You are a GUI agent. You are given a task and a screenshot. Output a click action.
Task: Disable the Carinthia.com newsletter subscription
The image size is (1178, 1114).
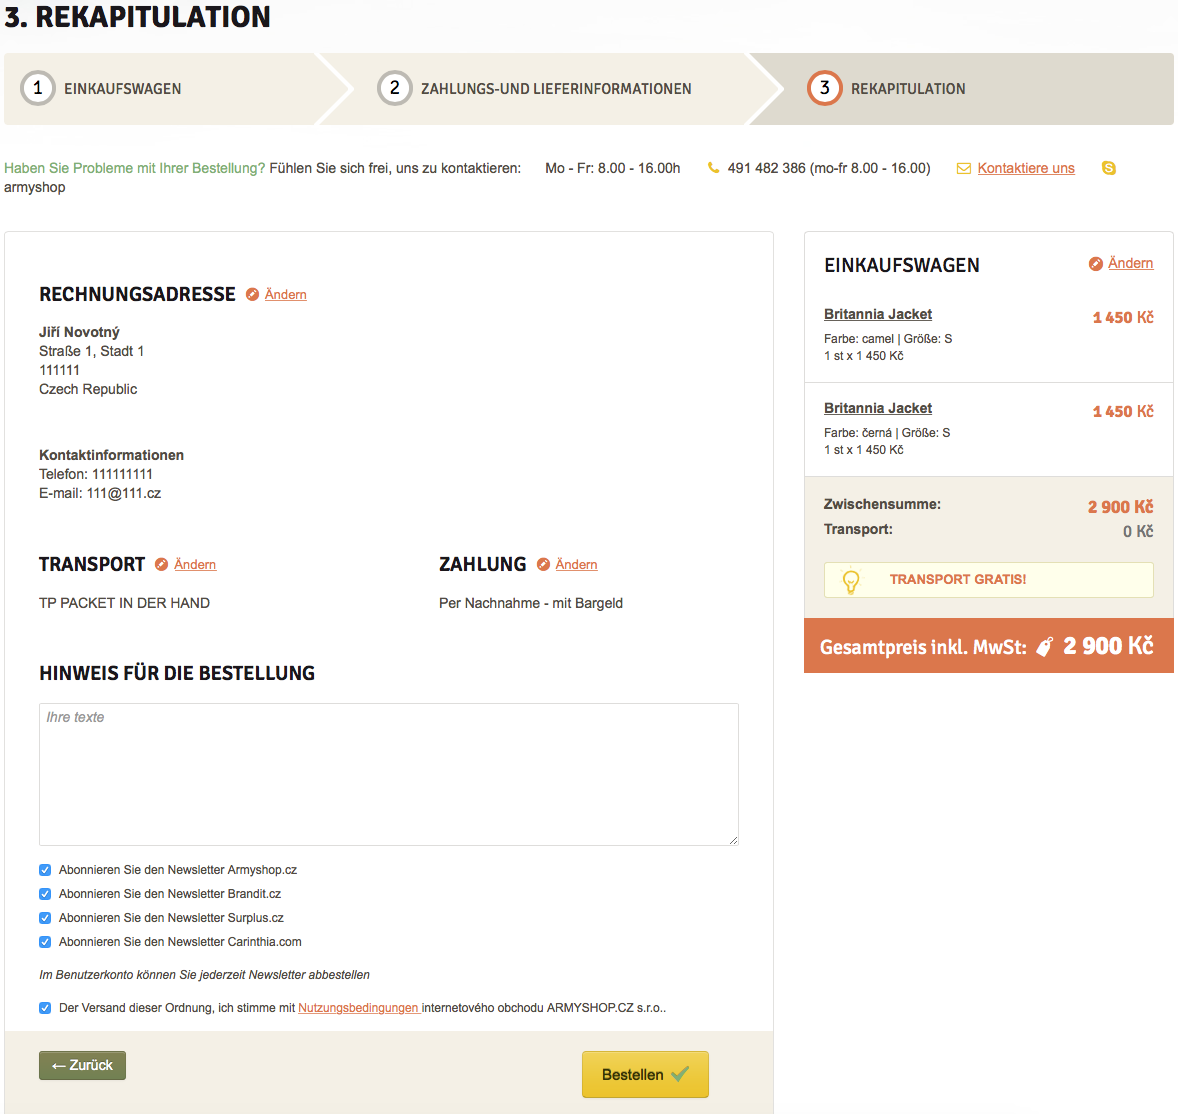point(45,942)
